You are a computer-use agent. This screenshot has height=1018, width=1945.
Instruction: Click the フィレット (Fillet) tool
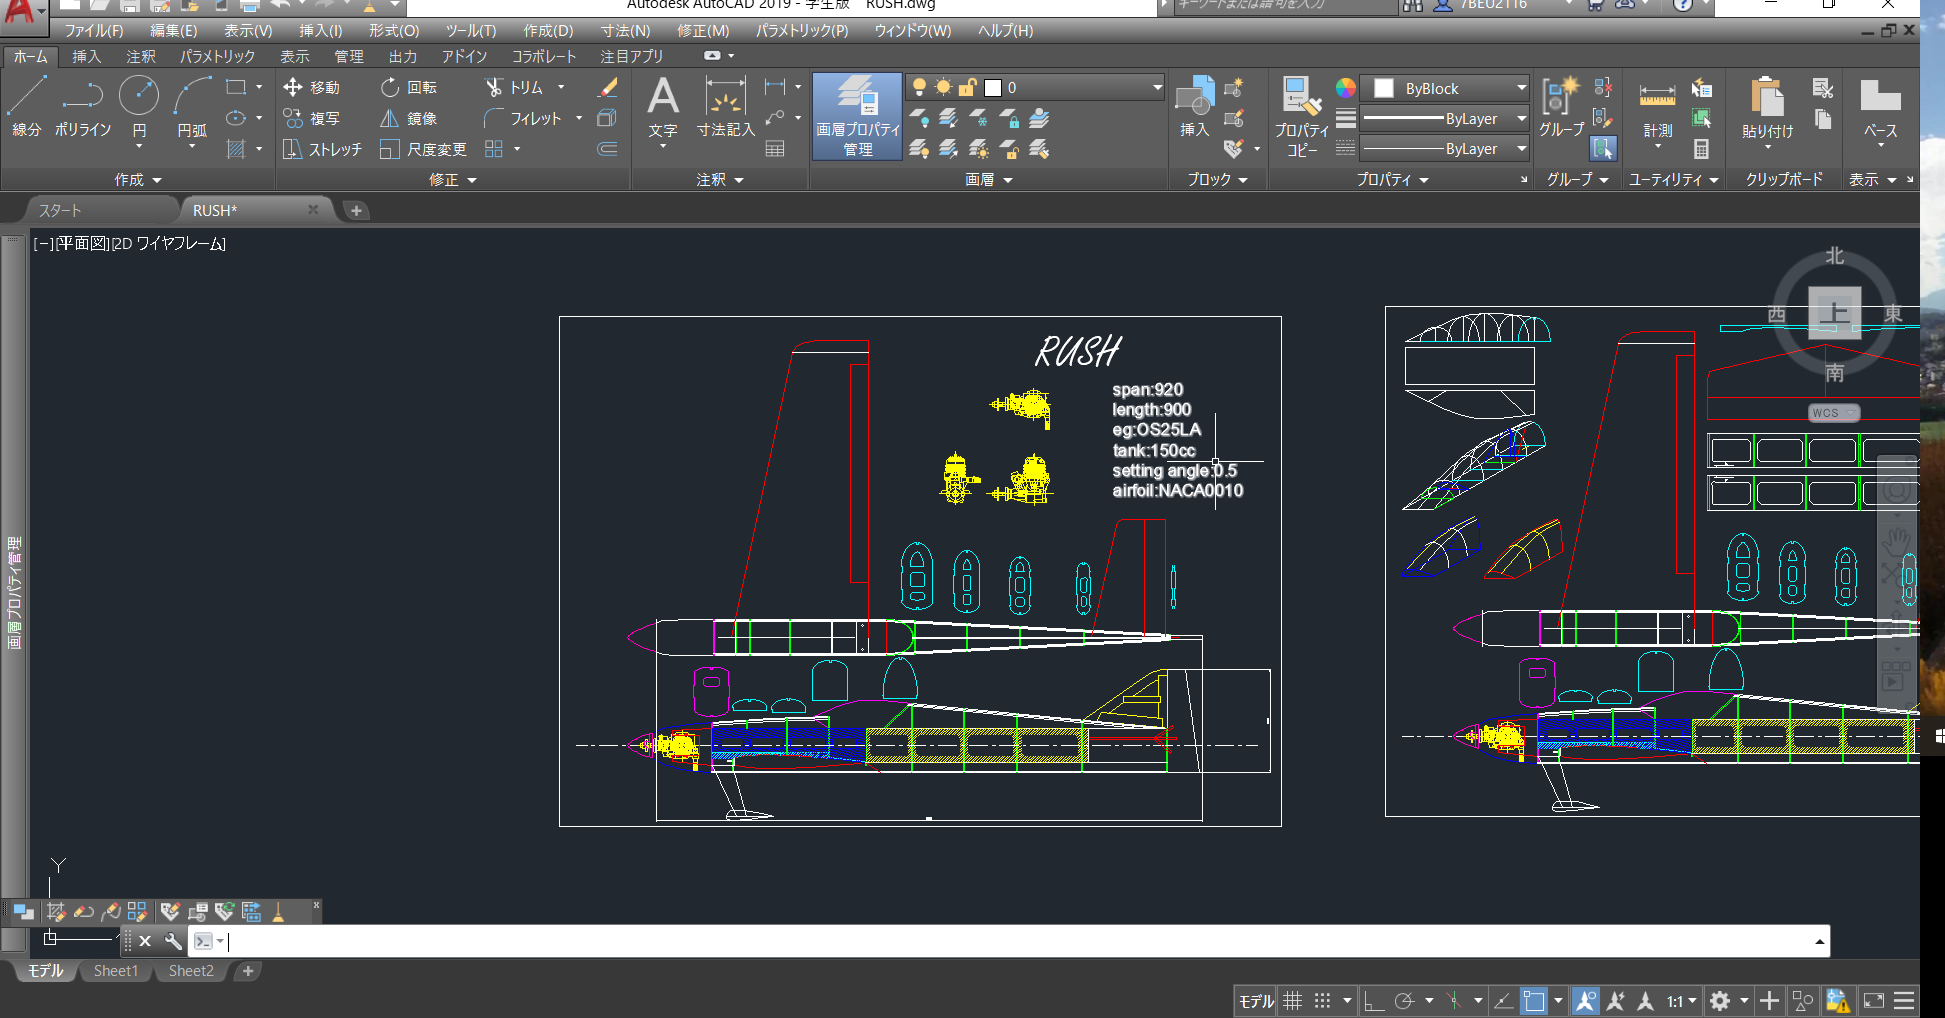pos(523,118)
